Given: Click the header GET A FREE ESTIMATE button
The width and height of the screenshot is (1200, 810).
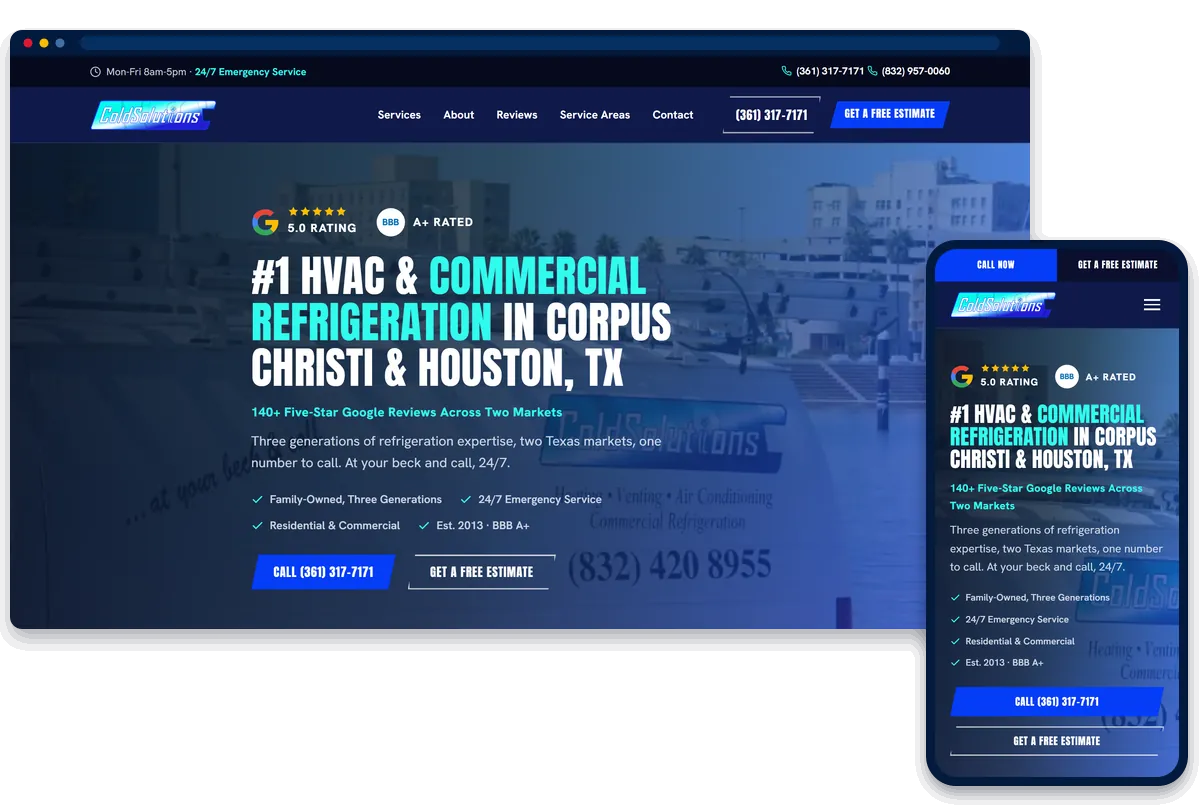Looking at the screenshot, I should [x=890, y=114].
